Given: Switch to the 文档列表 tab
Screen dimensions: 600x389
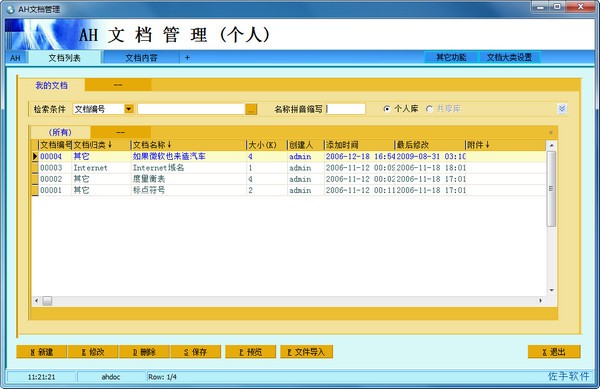Looking at the screenshot, I should (64, 58).
